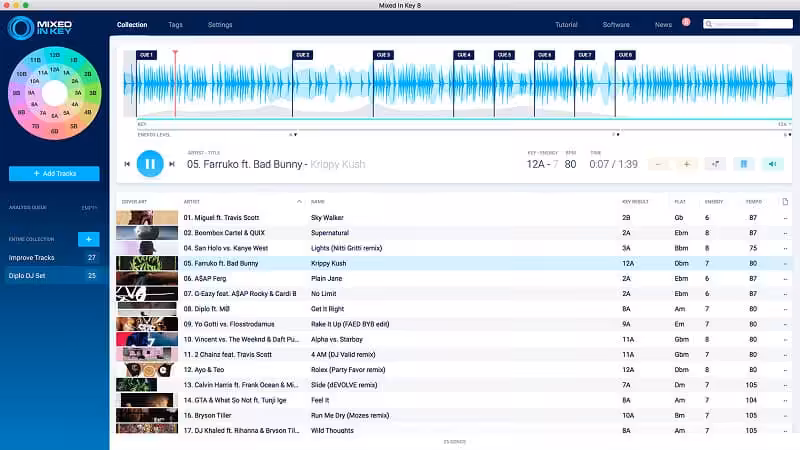Skip to the next track
Image resolution: width=800 pixels, height=450 pixels.
[174, 164]
